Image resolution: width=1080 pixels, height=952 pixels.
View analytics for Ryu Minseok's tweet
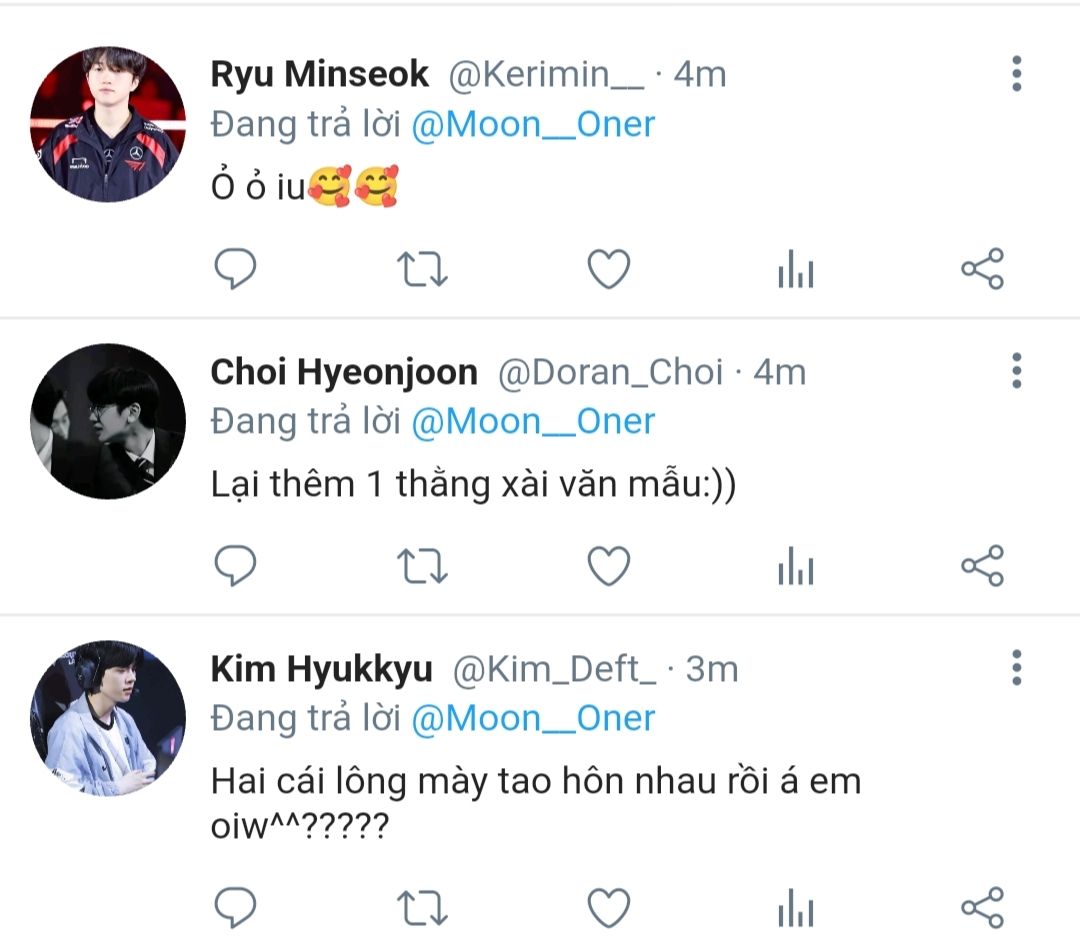pyautogui.click(x=796, y=270)
